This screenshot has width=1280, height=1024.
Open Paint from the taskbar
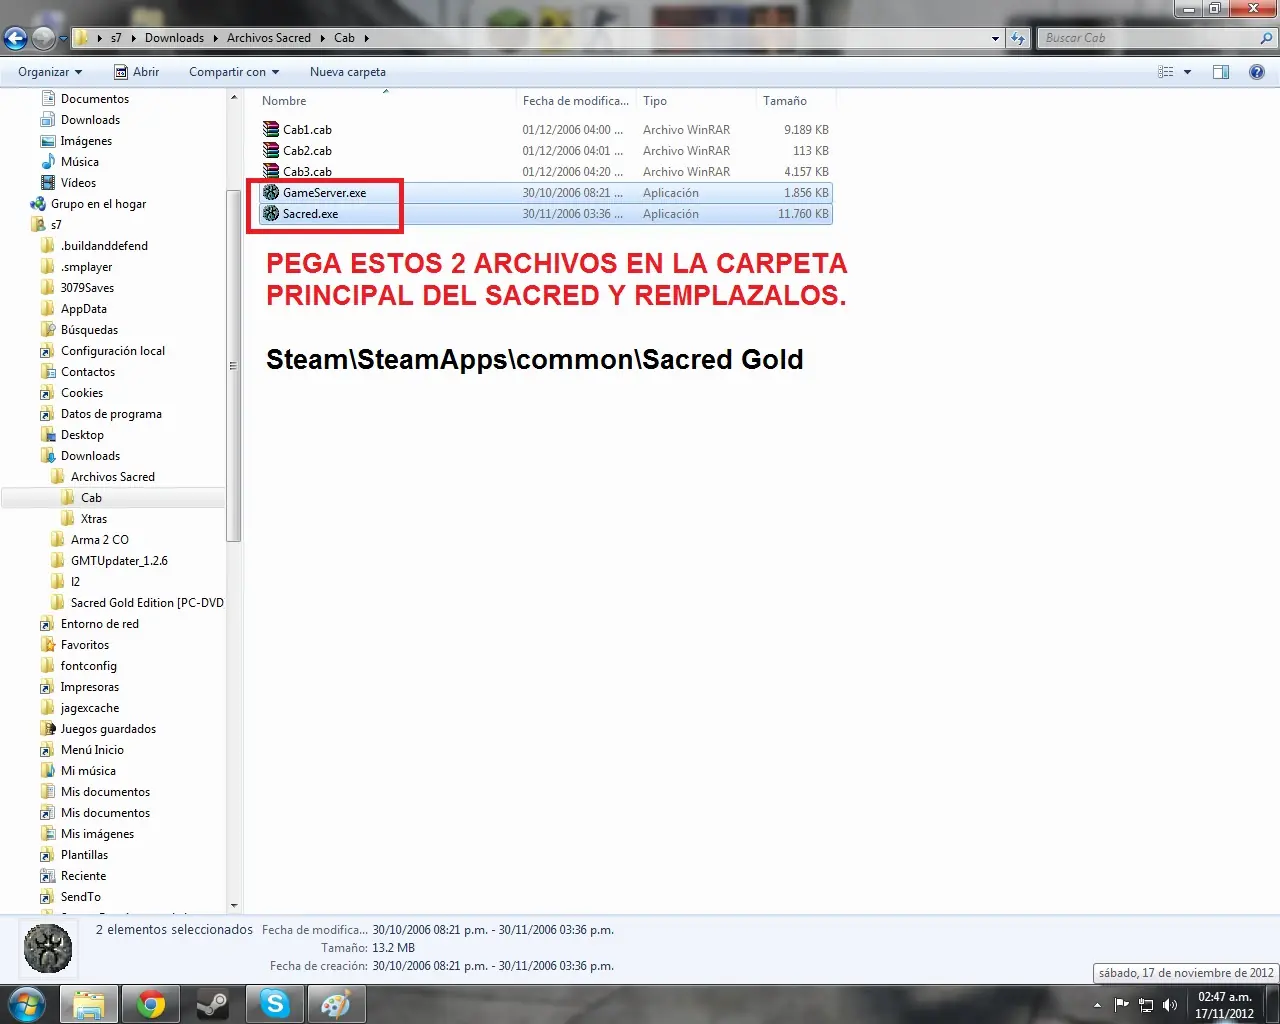point(335,1004)
